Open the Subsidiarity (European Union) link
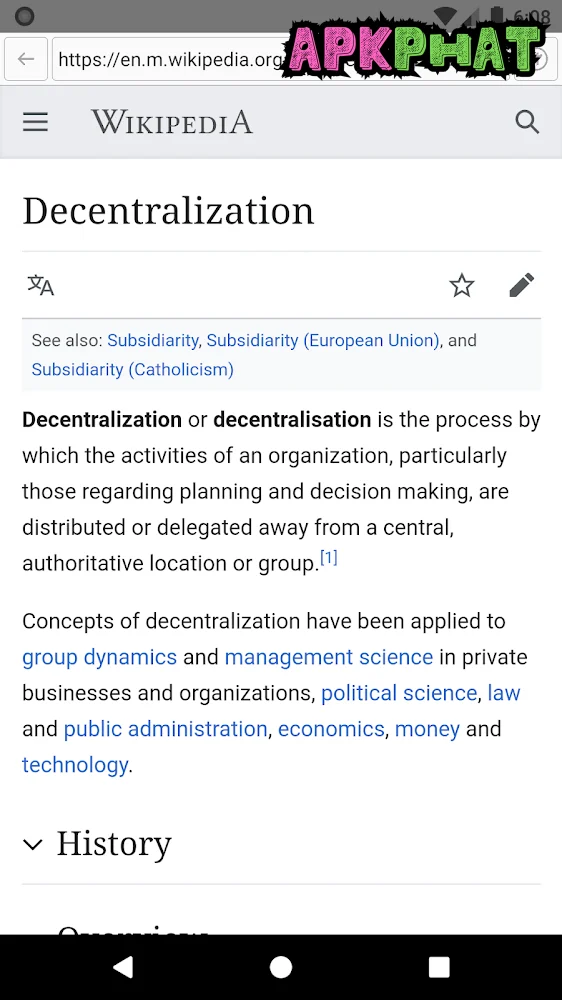Screen dimensions: 562x1000 coord(323,340)
